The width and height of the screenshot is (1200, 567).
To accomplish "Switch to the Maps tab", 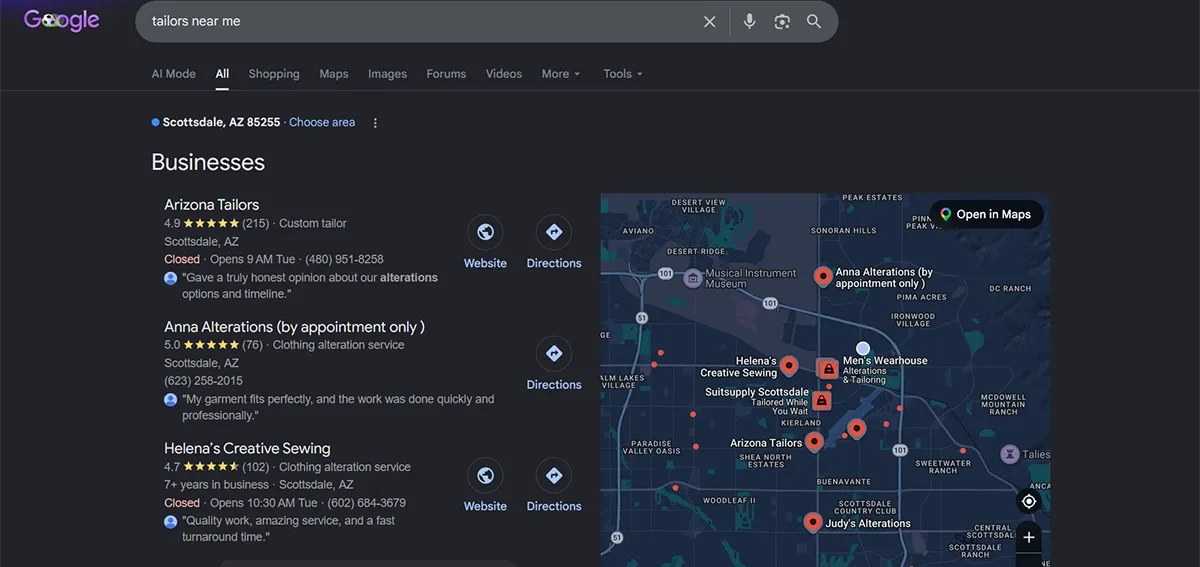I will 334,74.
